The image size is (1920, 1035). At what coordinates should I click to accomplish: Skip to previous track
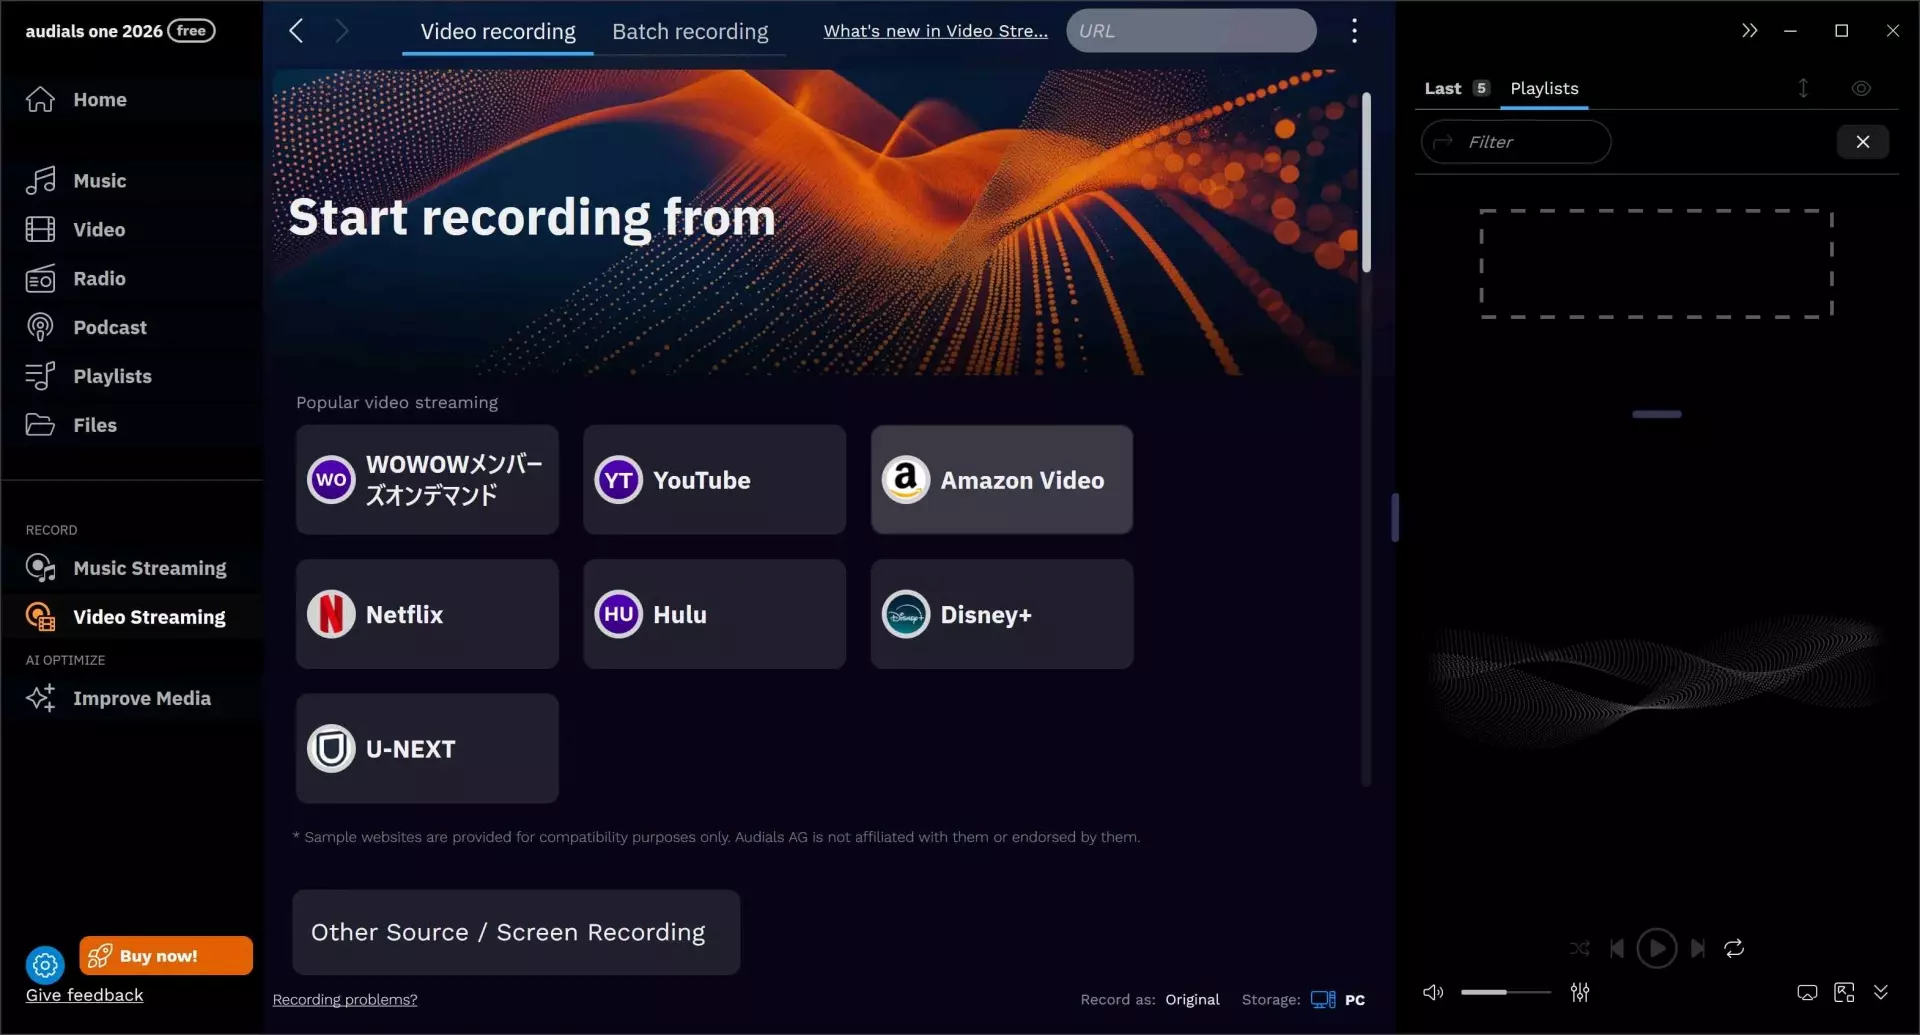pos(1617,948)
